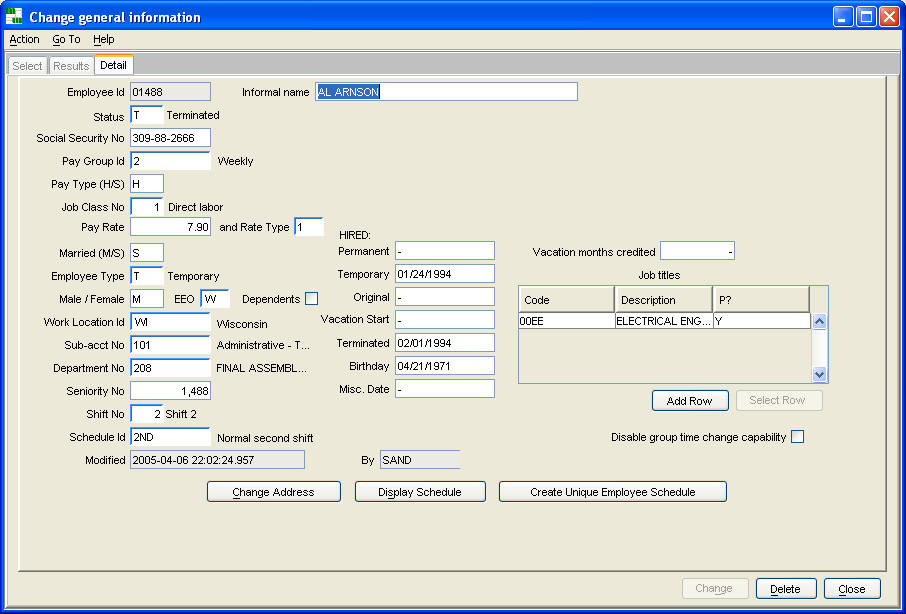Click the Birthday date field
The height and width of the screenshot is (614, 906).
coord(445,365)
